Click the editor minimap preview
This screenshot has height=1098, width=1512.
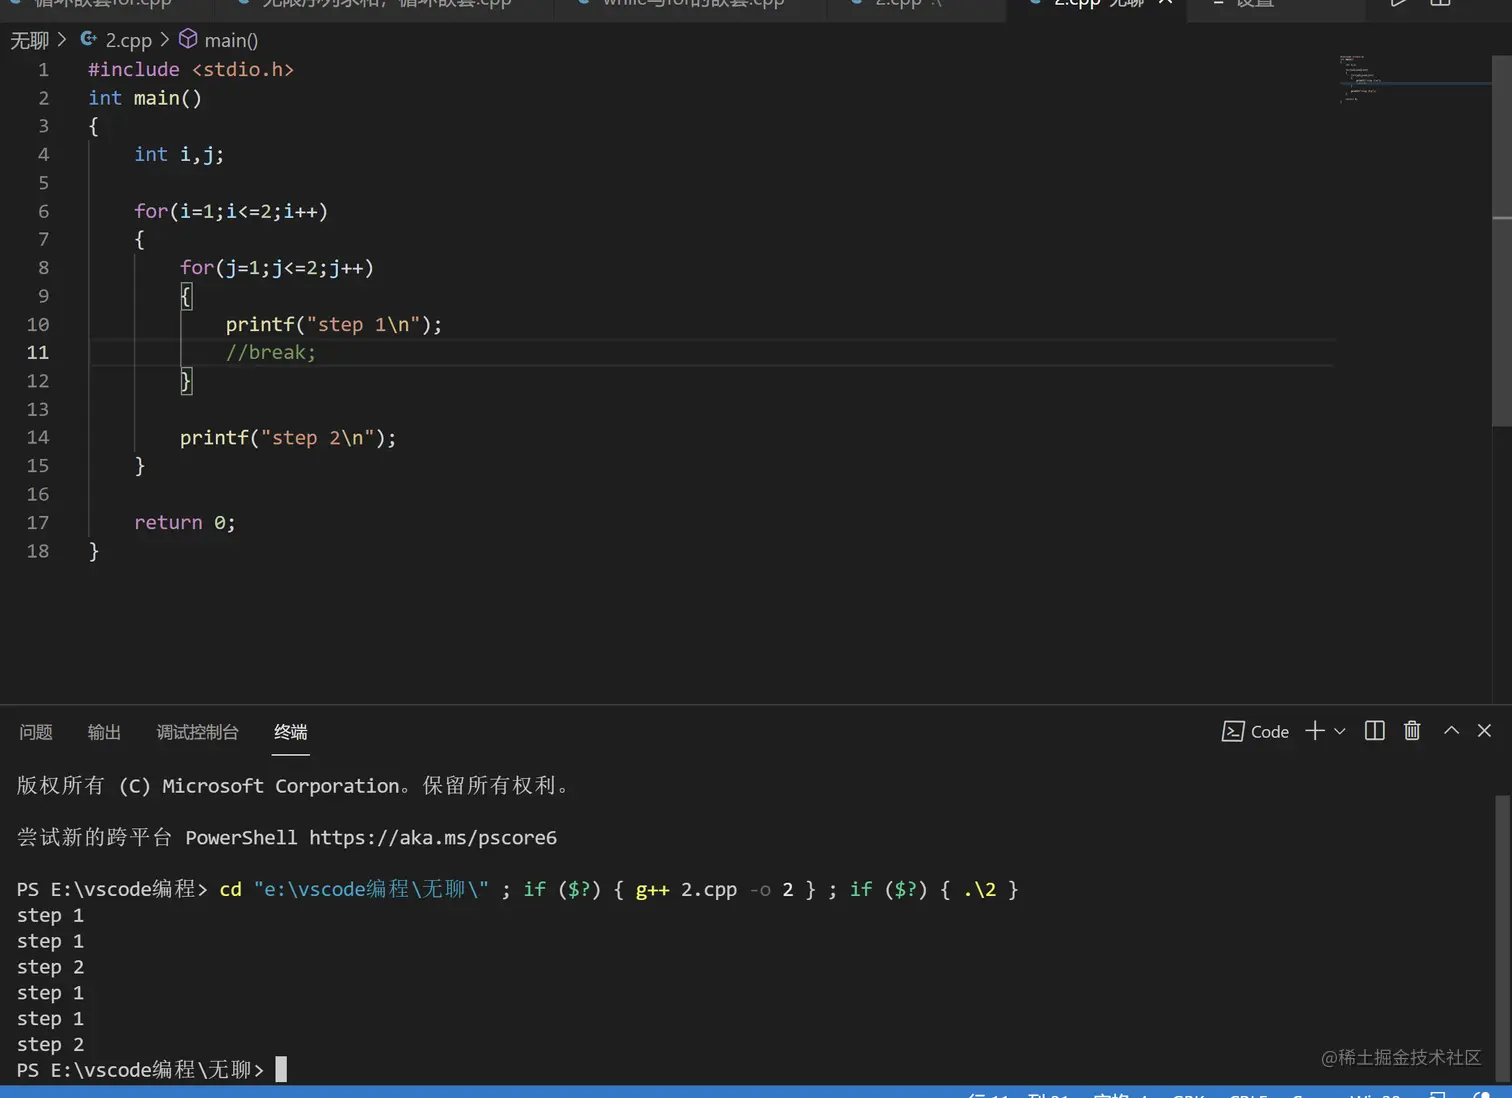click(x=1414, y=80)
